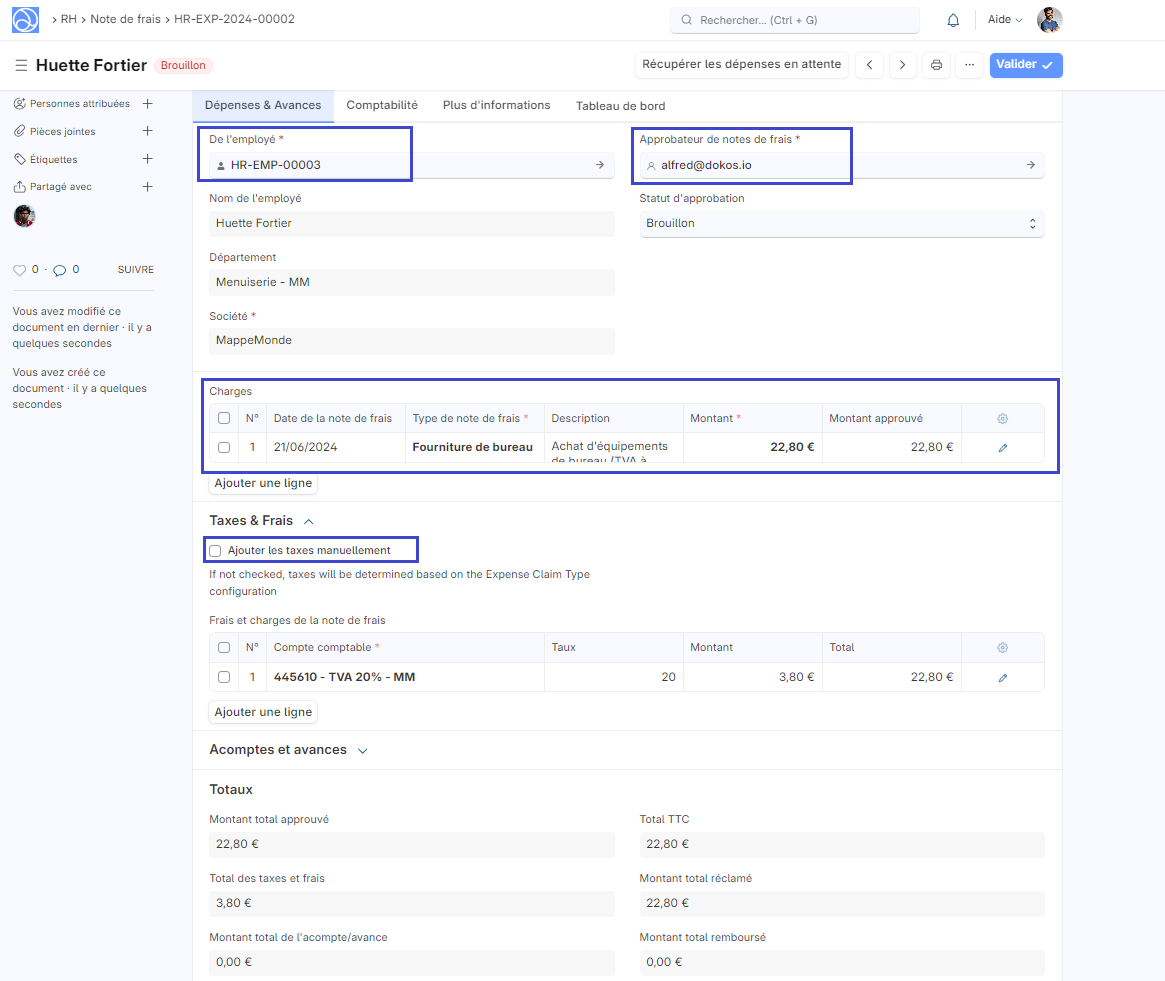Check the TVA 20% tax row checkbox

coord(224,677)
